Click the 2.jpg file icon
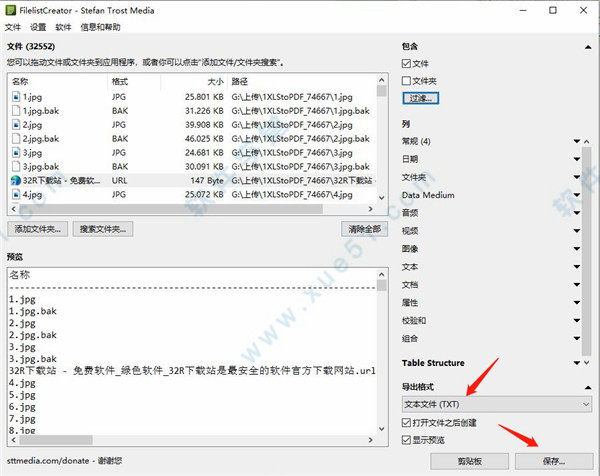 tap(15, 125)
